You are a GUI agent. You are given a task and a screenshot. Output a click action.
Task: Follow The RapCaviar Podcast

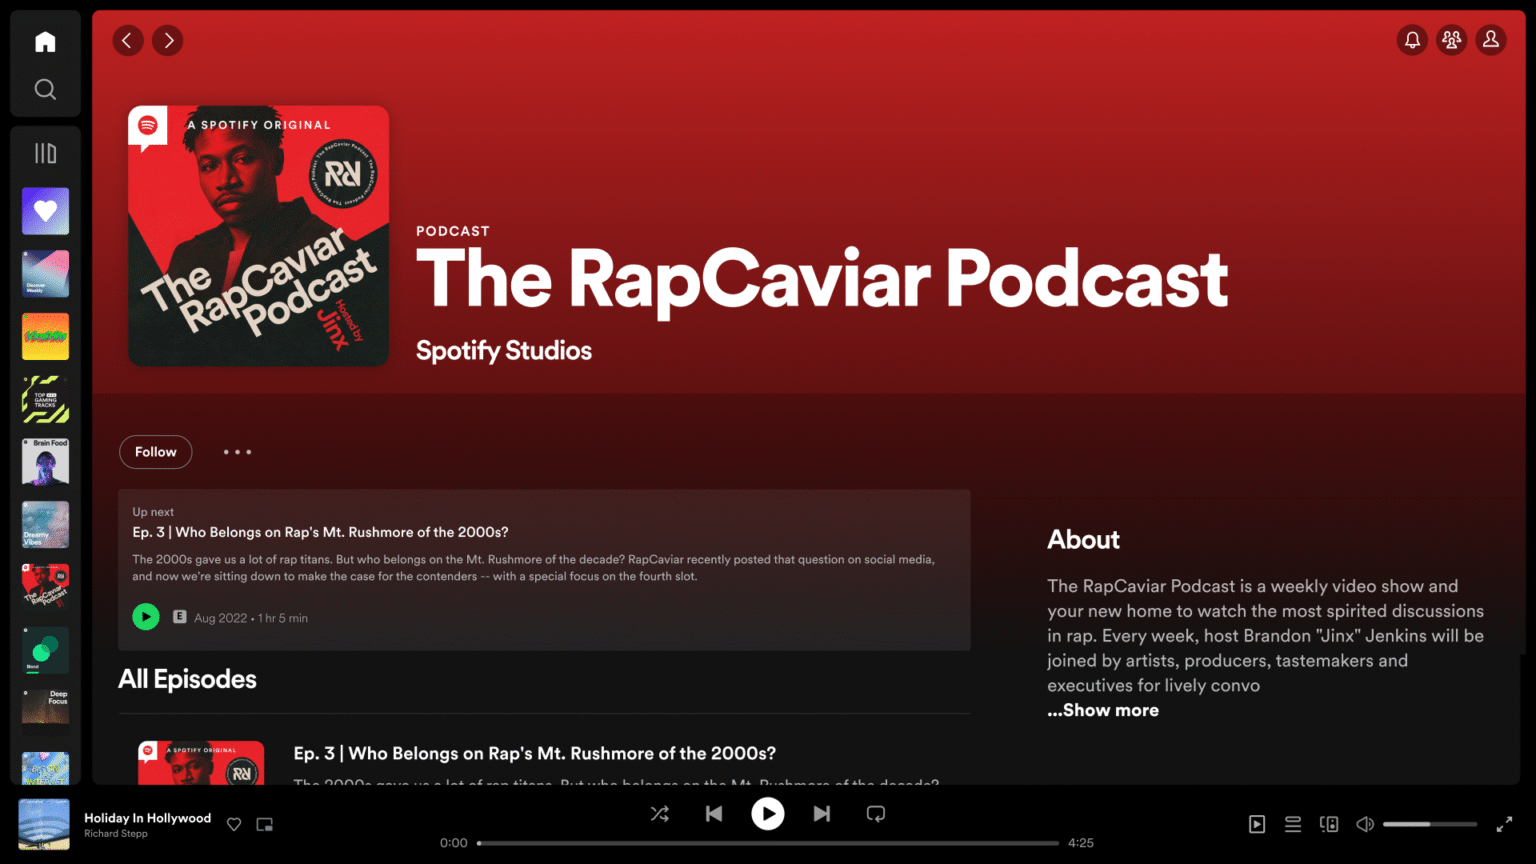pos(155,452)
